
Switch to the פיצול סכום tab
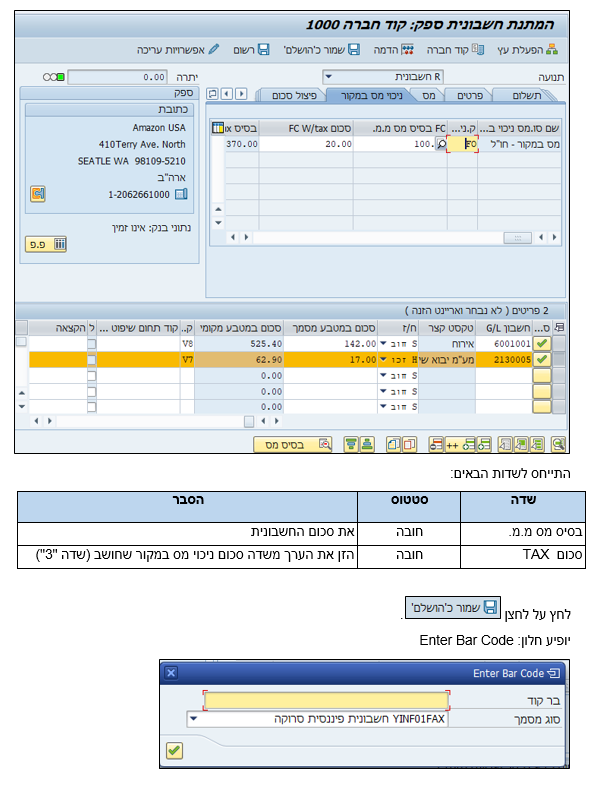pyautogui.click(x=293, y=95)
